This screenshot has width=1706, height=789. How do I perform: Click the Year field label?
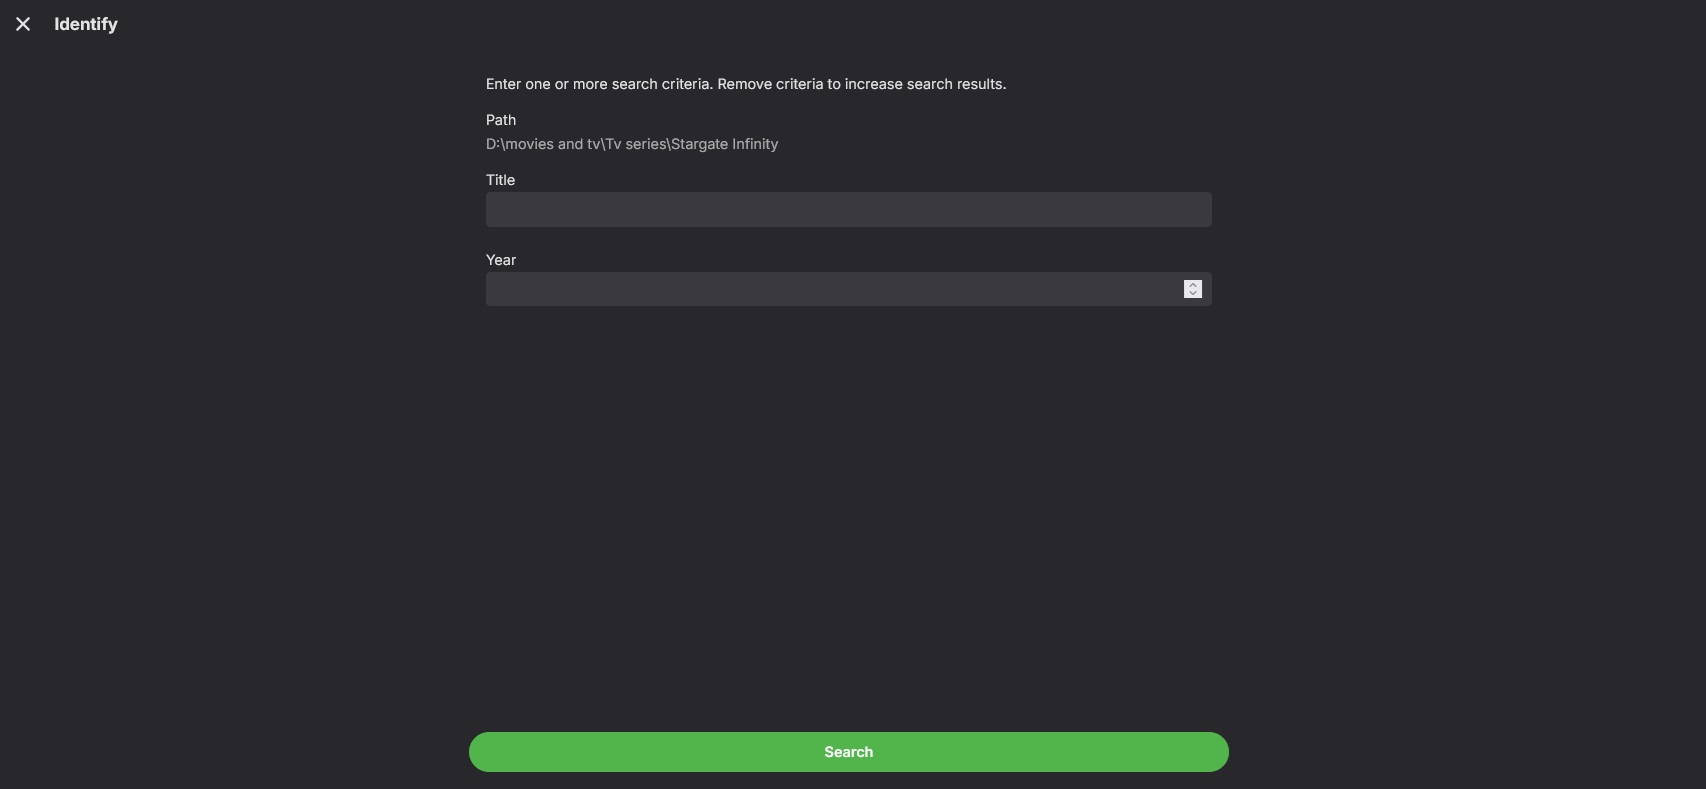pos(501,260)
